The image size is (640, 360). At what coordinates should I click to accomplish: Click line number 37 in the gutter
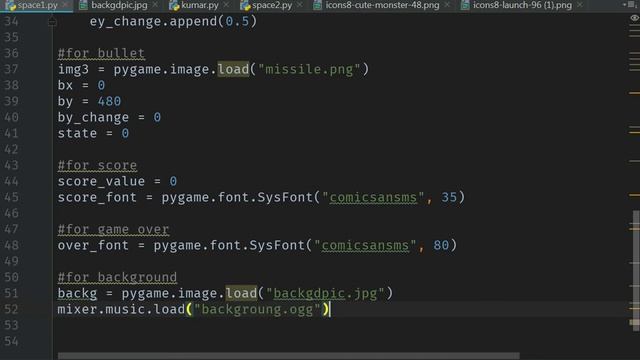(x=11, y=69)
